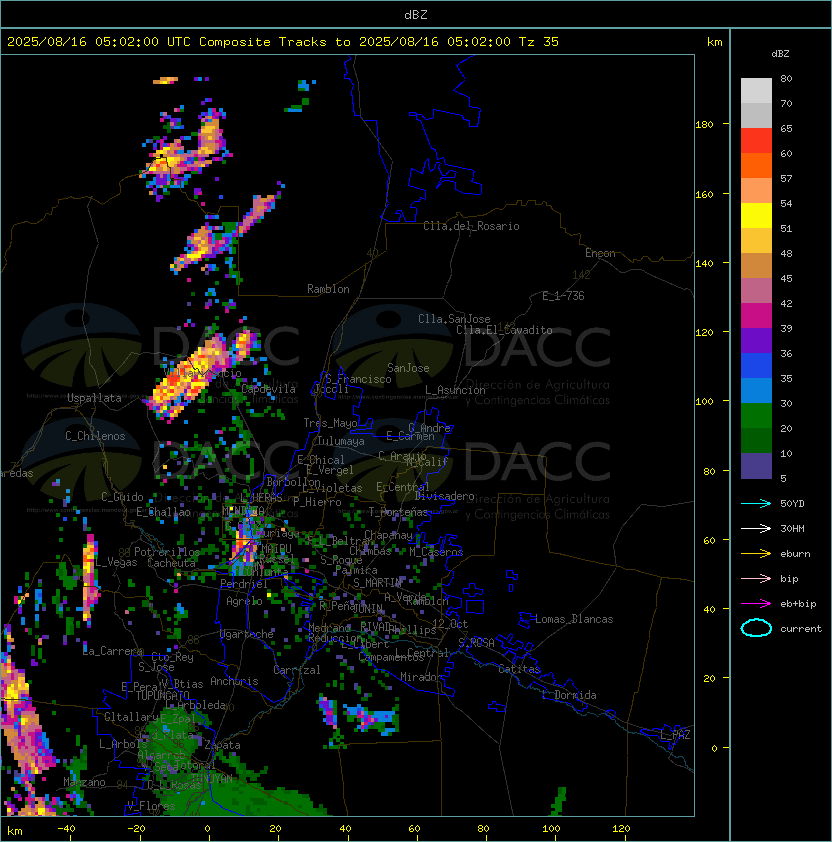
Task: Click the '50YD' legend label
Action: [792, 504]
